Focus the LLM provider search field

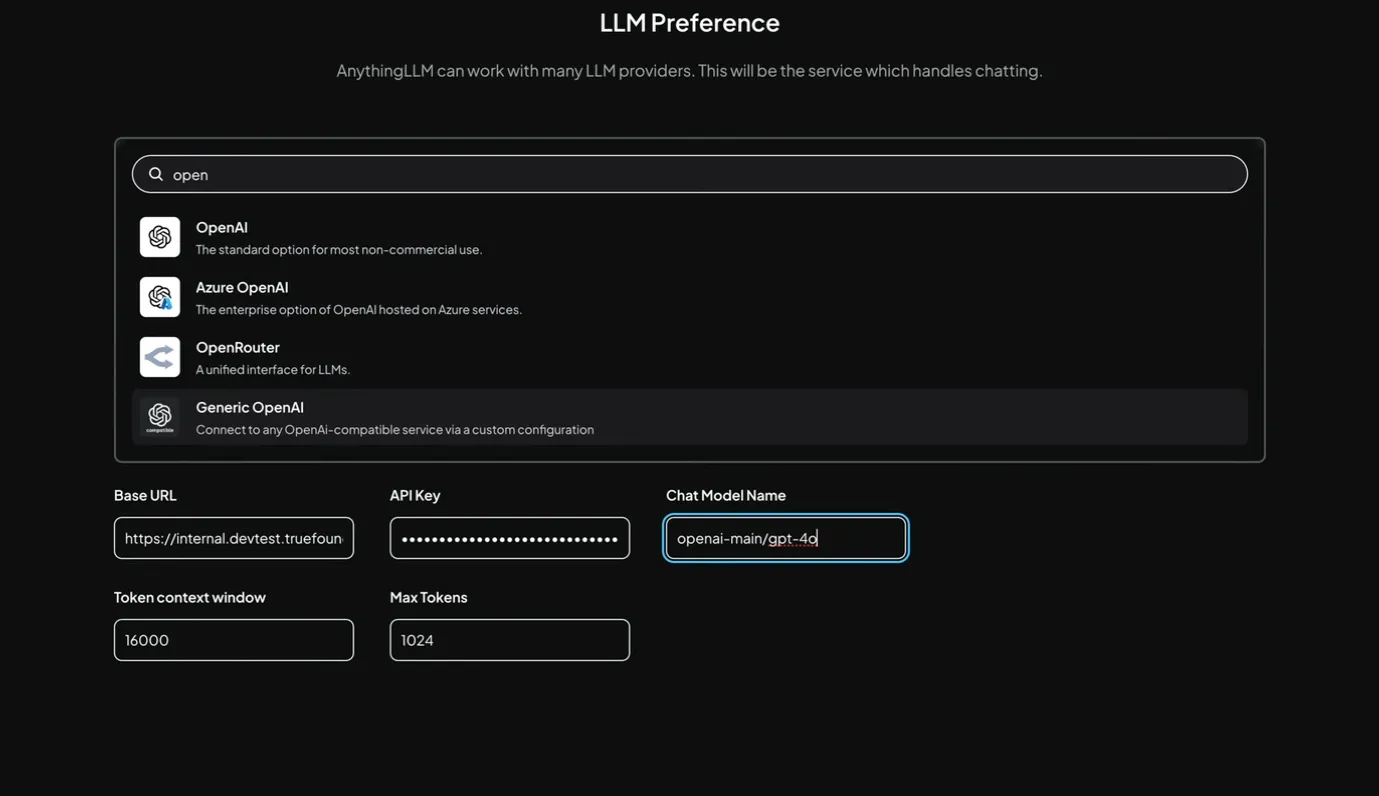(690, 174)
